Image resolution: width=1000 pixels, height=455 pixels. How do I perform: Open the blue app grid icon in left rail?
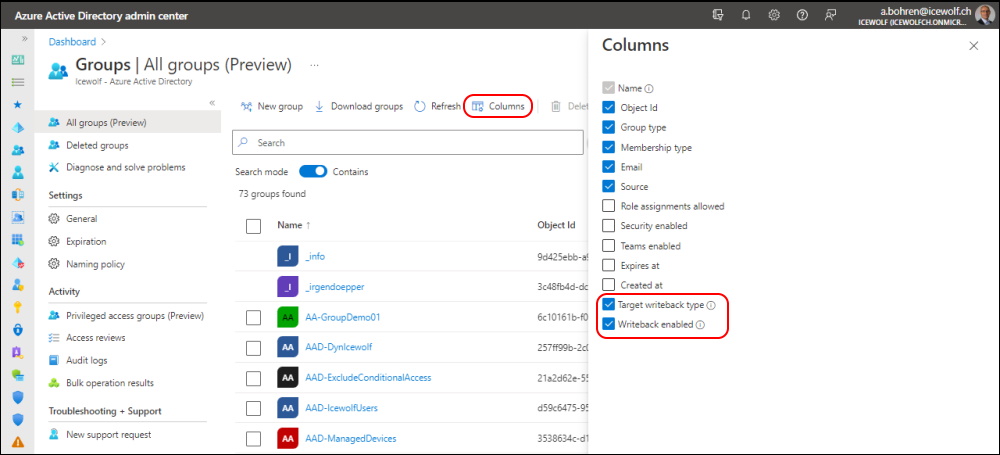point(18,239)
